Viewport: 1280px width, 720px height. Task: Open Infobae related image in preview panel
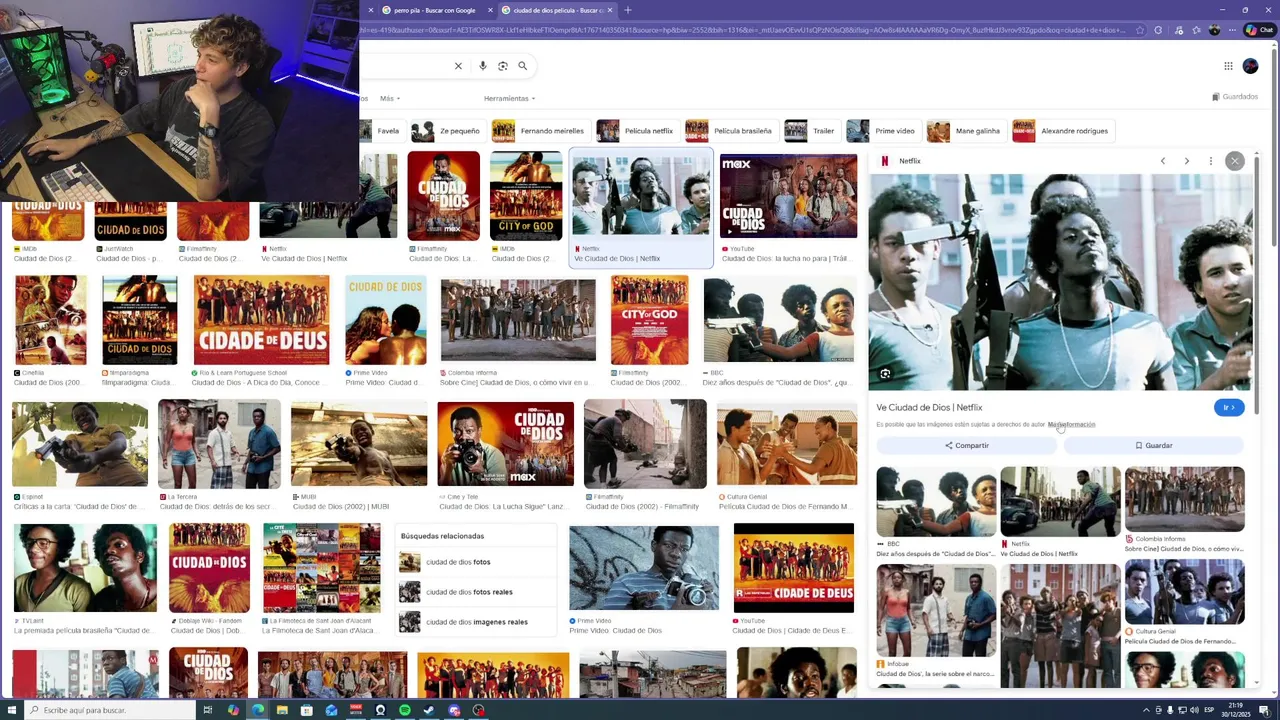tap(936, 610)
